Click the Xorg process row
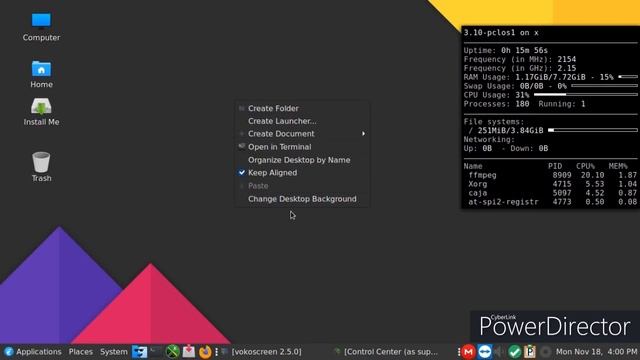The image size is (640, 360). pyautogui.click(x=552, y=184)
